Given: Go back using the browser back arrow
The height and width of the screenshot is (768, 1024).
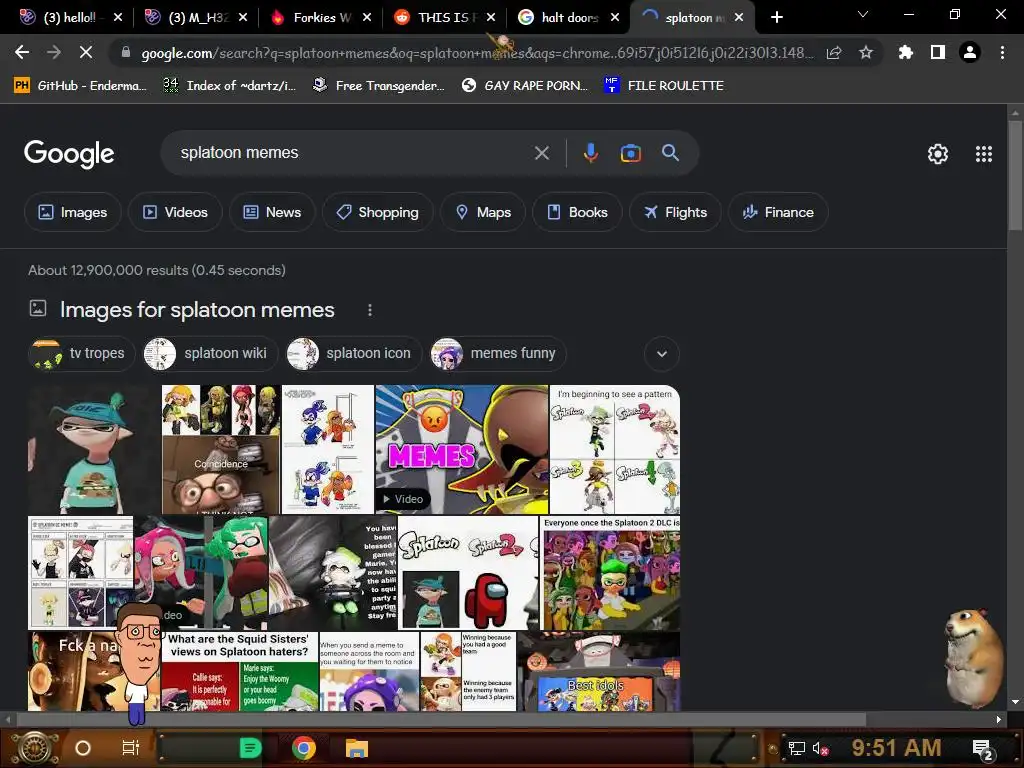Looking at the screenshot, I should coord(22,52).
